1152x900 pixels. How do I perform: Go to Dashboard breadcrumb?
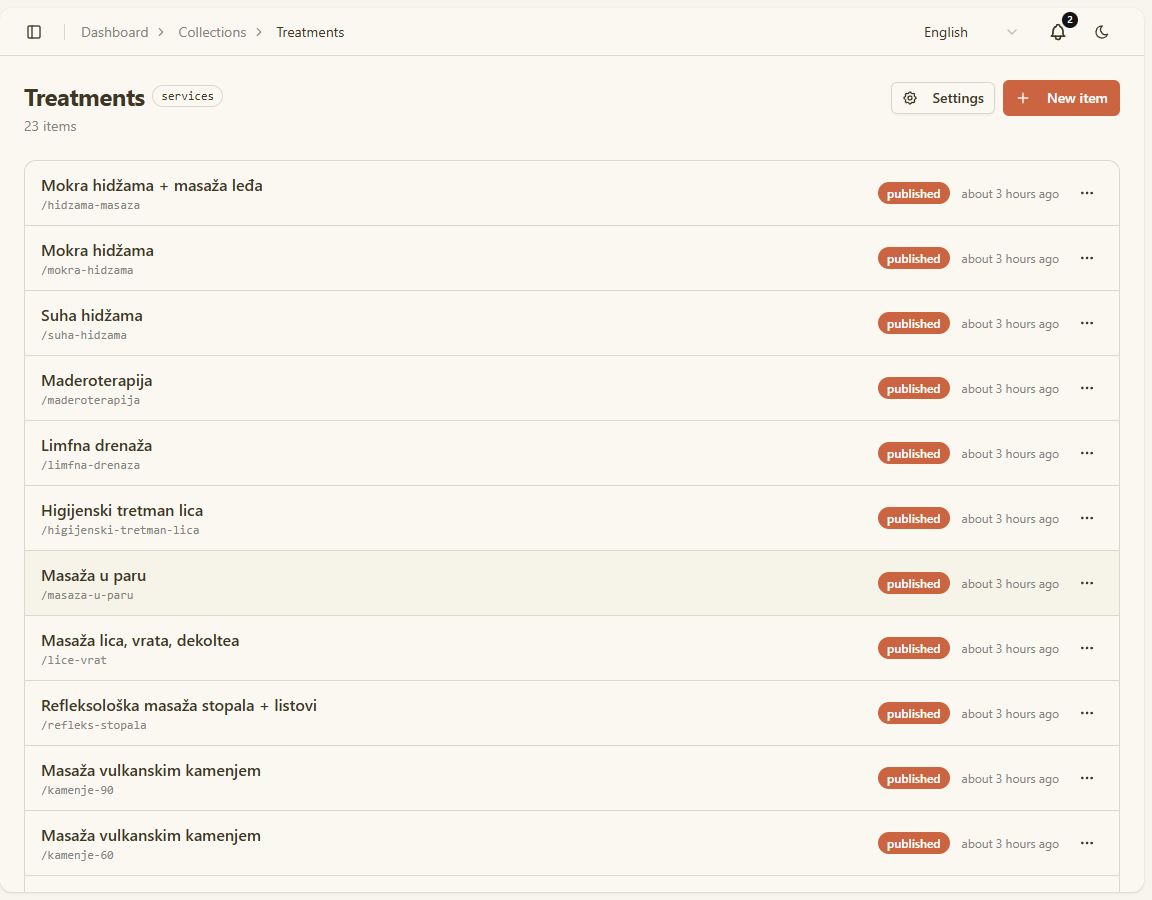tap(115, 32)
